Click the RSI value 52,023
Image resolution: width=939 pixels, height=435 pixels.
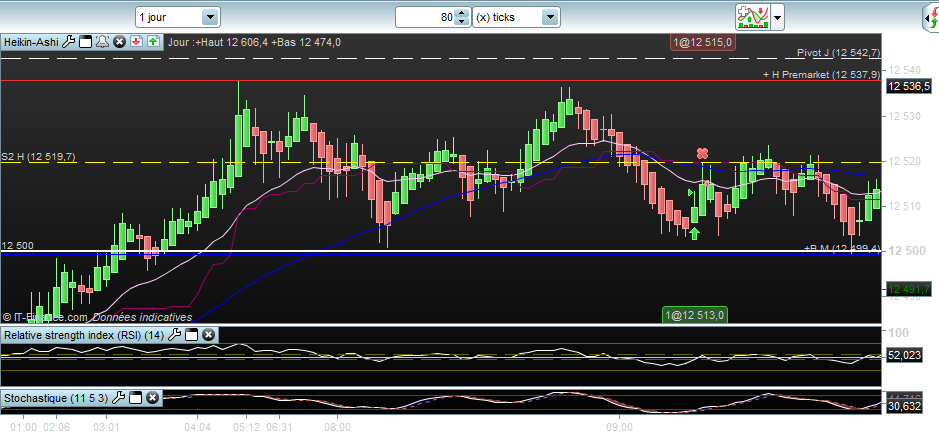(x=904, y=355)
